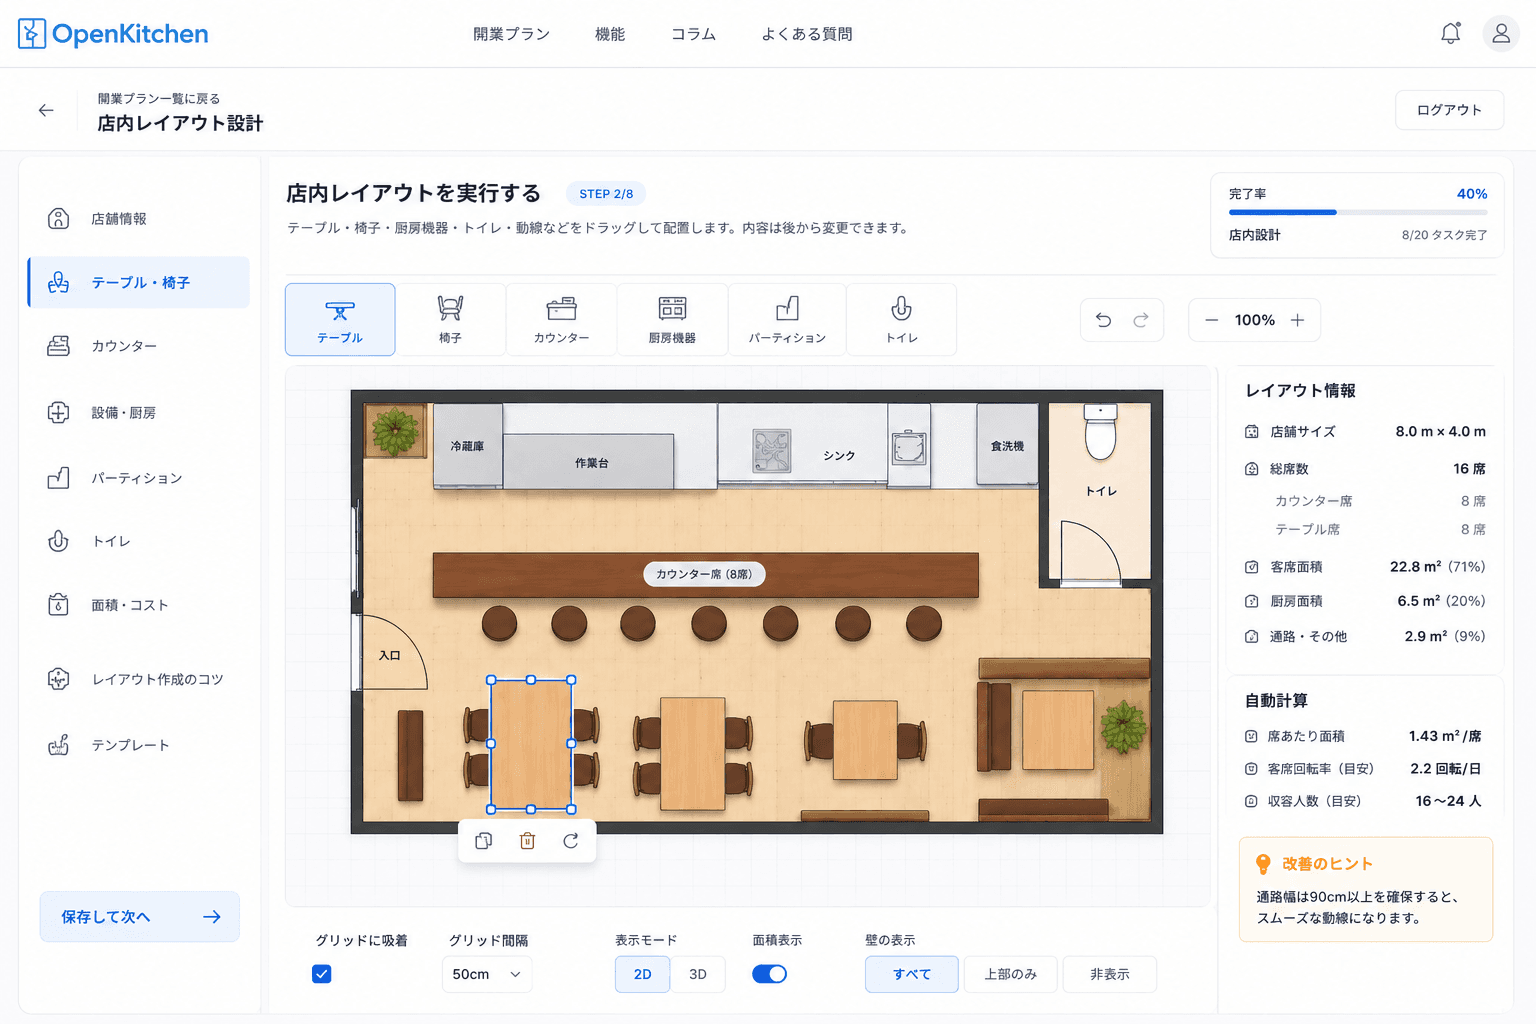The width and height of the screenshot is (1536, 1024).
Task: Open user profile avatar
Action: [x=1501, y=33]
